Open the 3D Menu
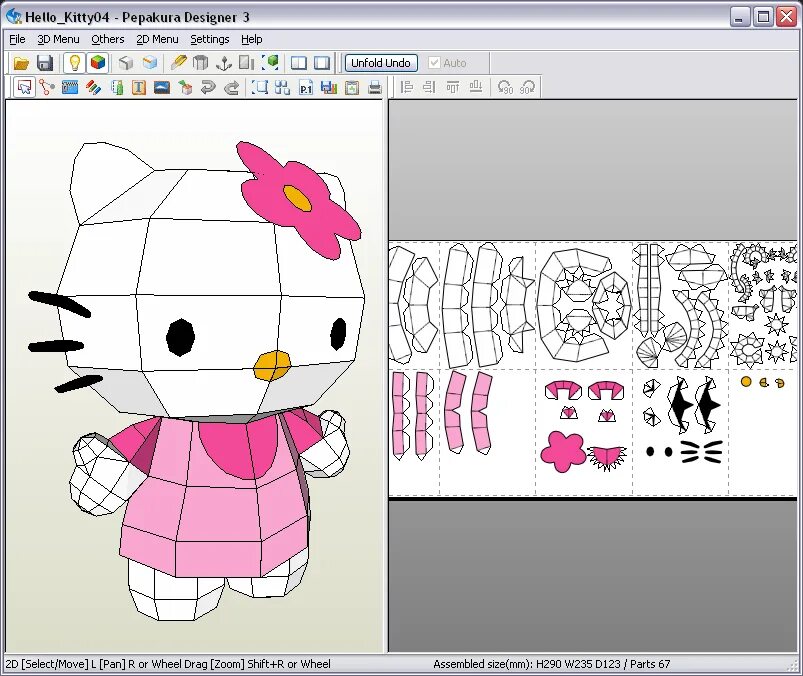 [x=58, y=39]
